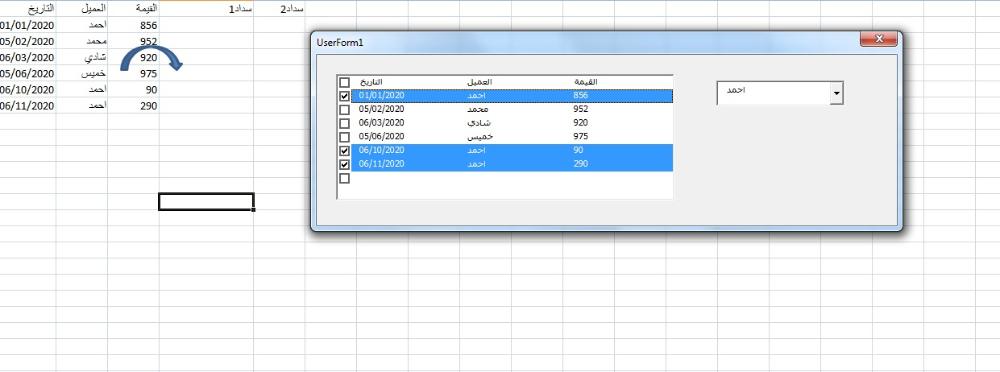Select spreadsheet cell containing 856
Screen dimensions: 1000x372
(133, 26)
